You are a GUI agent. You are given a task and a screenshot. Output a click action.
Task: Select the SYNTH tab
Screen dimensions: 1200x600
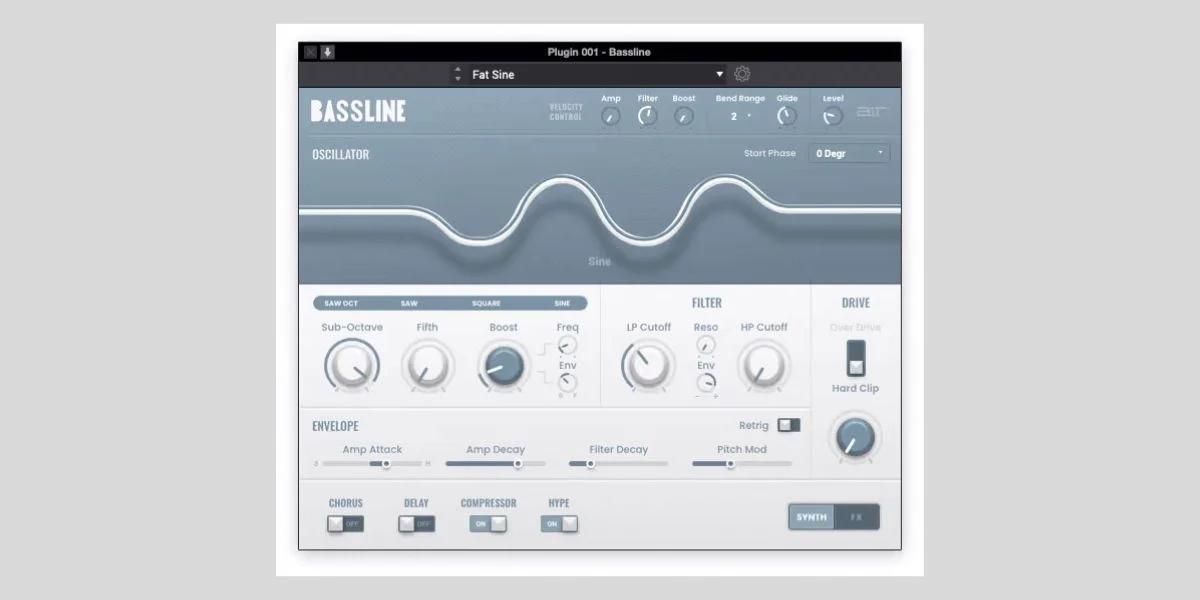point(811,517)
